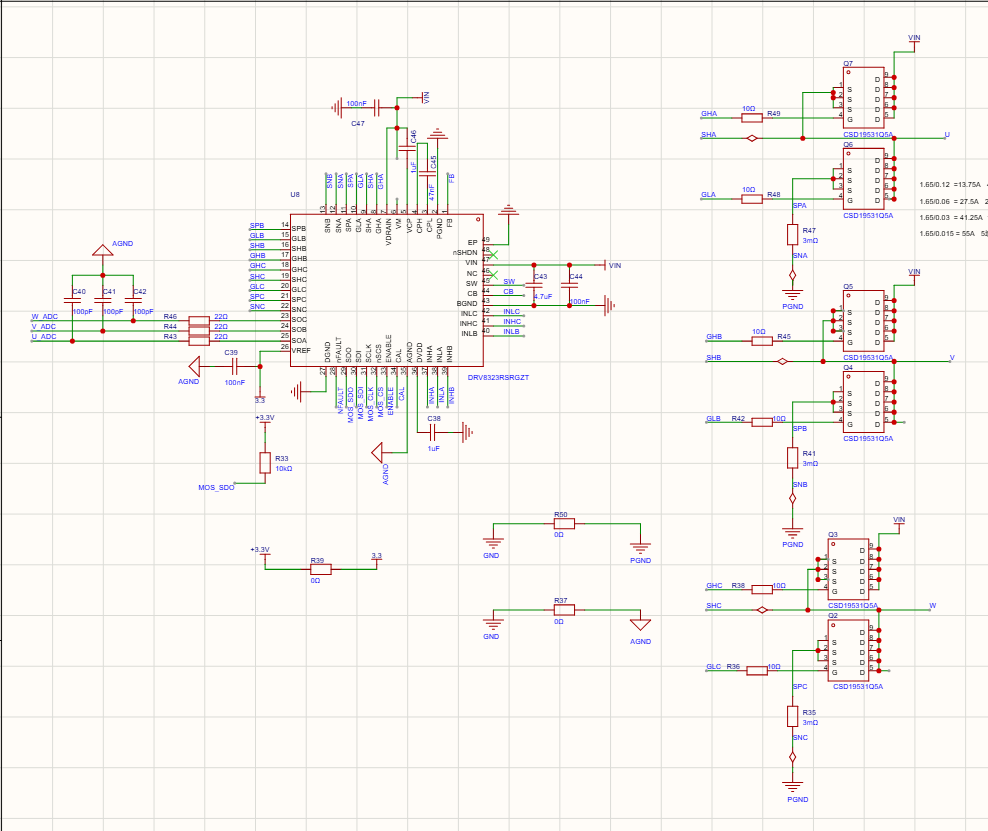This screenshot has height=831, width=988.
Task: Select MOSFET Q2 symbol
Action: (x=848, y=650)
